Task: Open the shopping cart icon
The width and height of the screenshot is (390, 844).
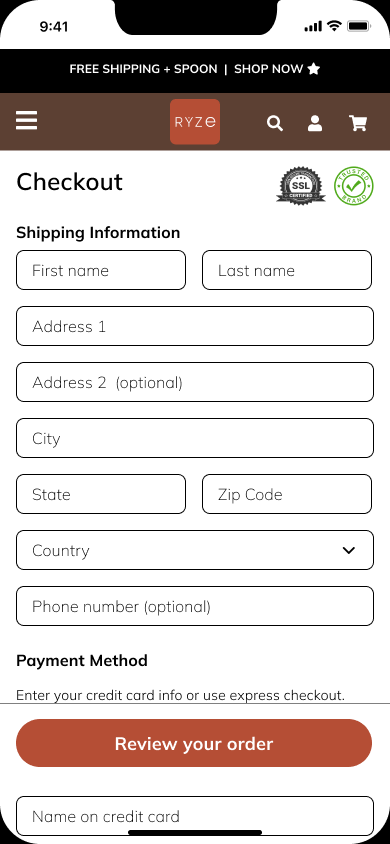Action: coord(358,123)
